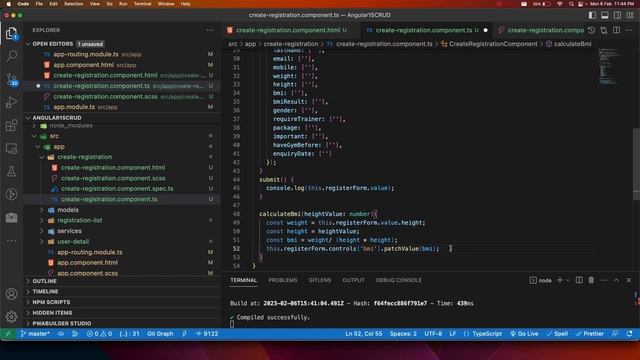Open the Debug Console tab
This screenshot has height=360, width=640.
tap(398, 280)
